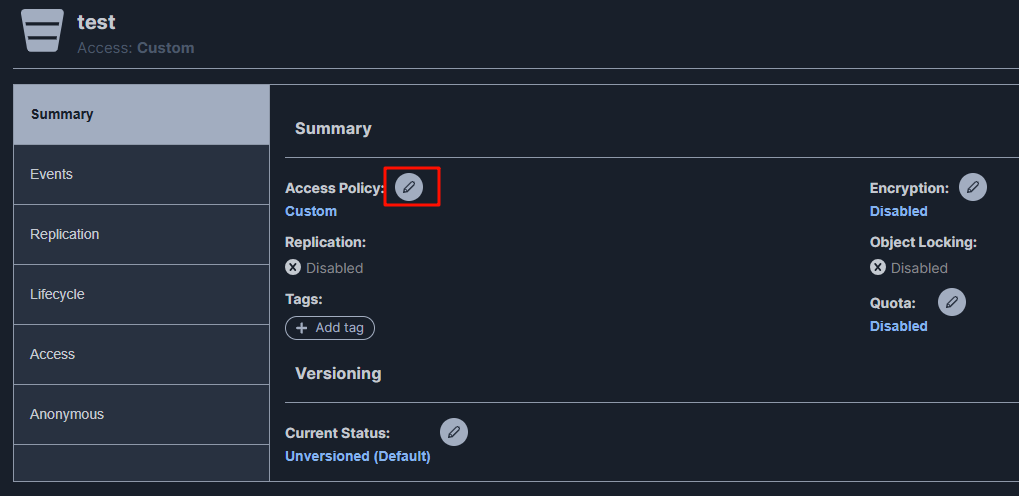
Task: Open the Access tab
Action: [x=141, y=354]
